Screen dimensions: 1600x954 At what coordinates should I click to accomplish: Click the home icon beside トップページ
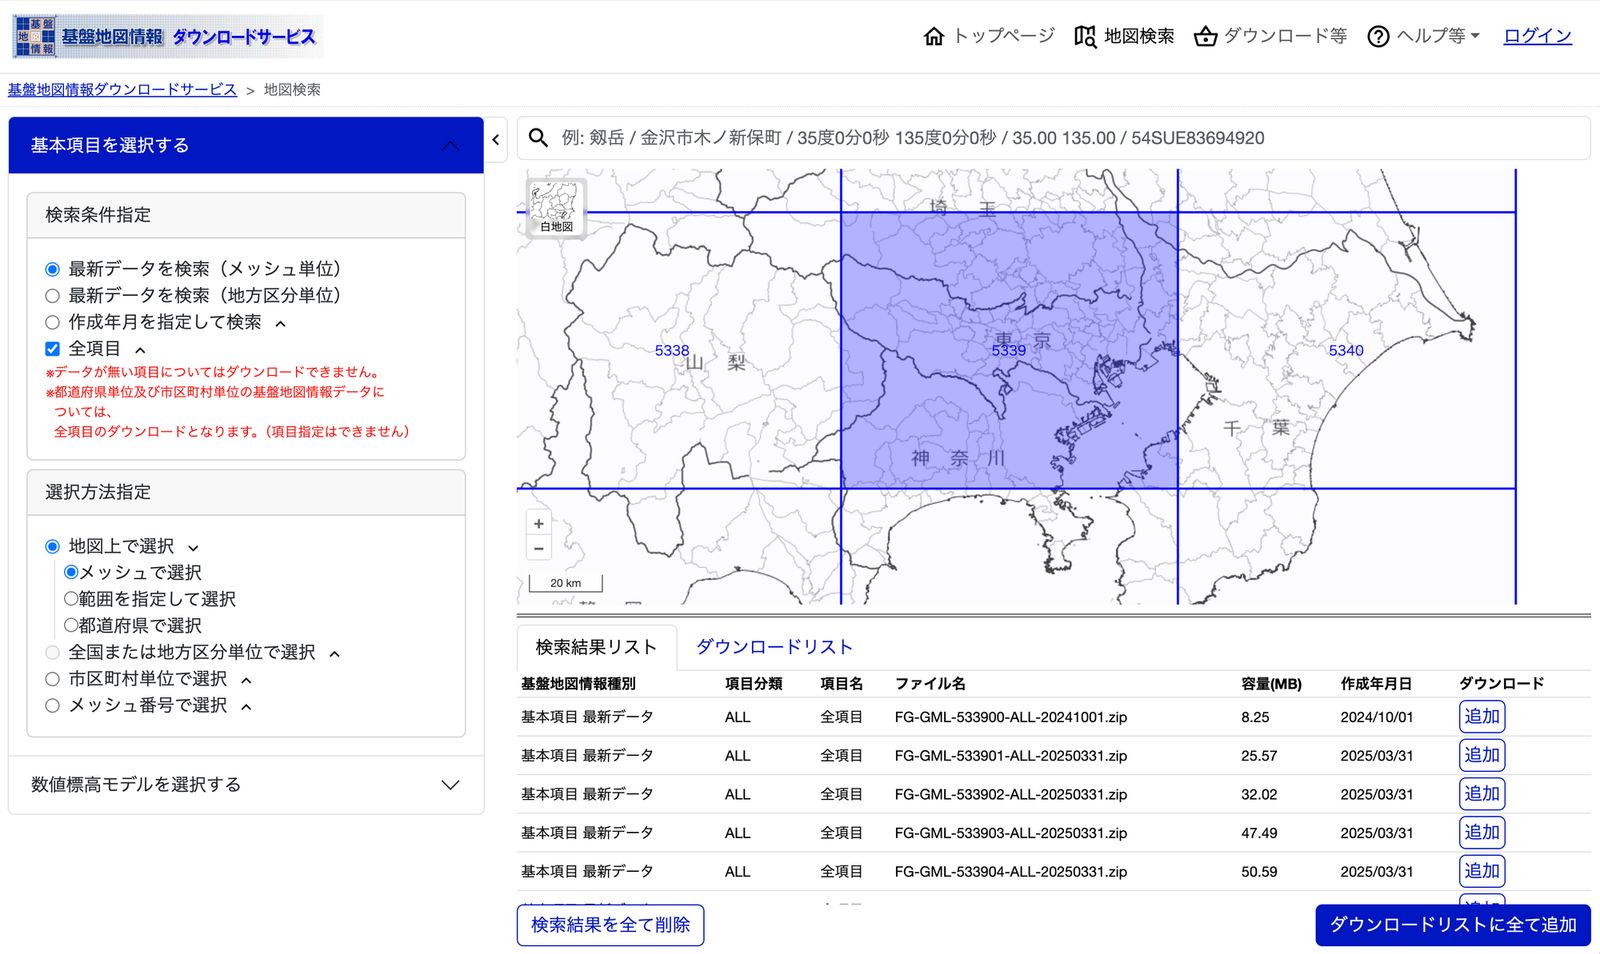tap(934, 36)
